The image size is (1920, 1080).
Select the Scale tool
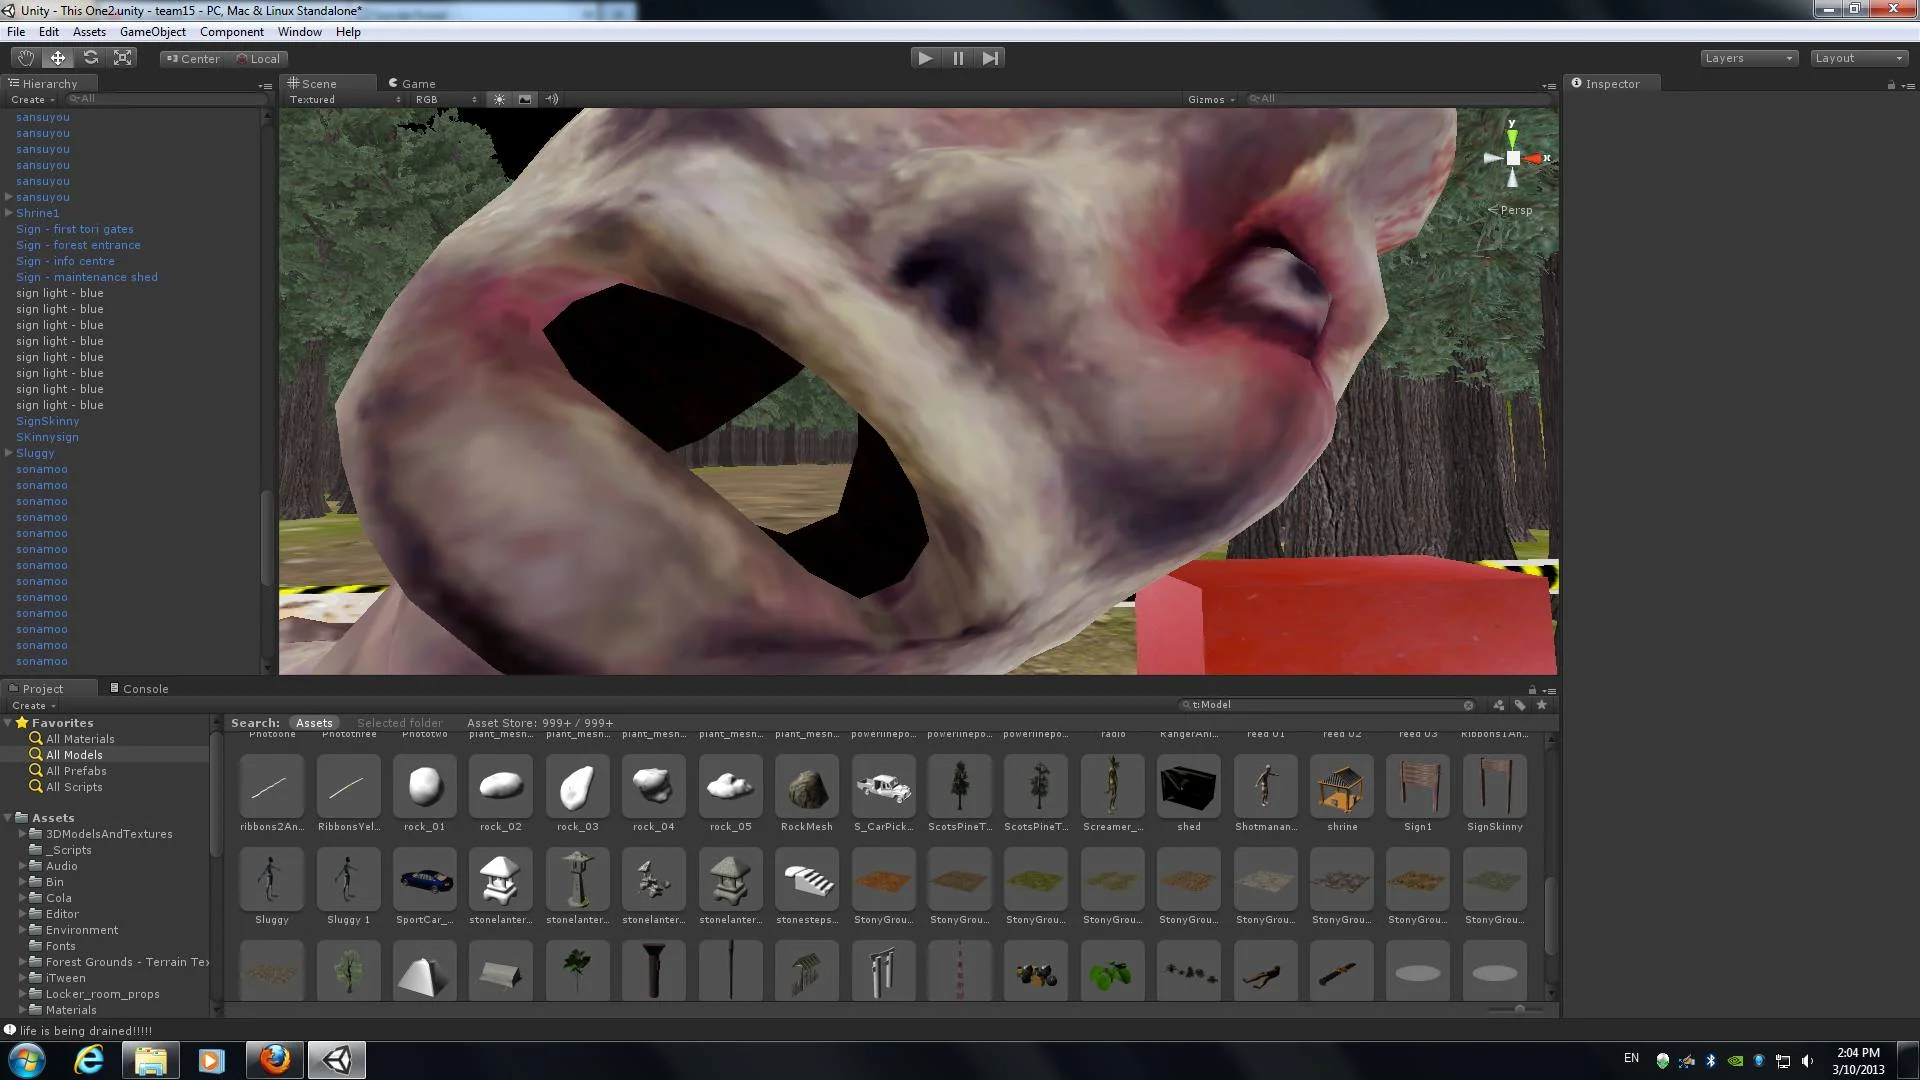click(123, 58)
